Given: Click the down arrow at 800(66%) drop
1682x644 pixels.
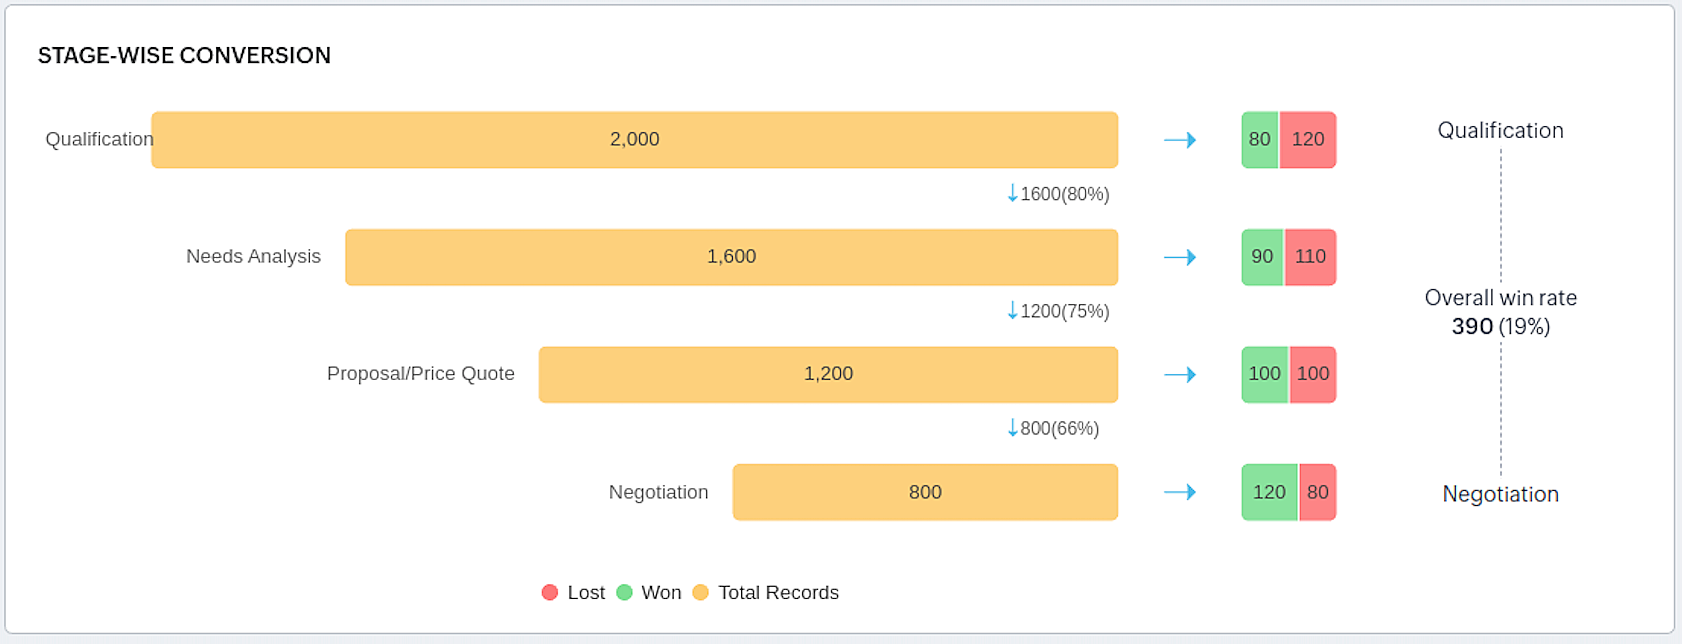Looking at the screenshot, I should [x=1012, y=427].
